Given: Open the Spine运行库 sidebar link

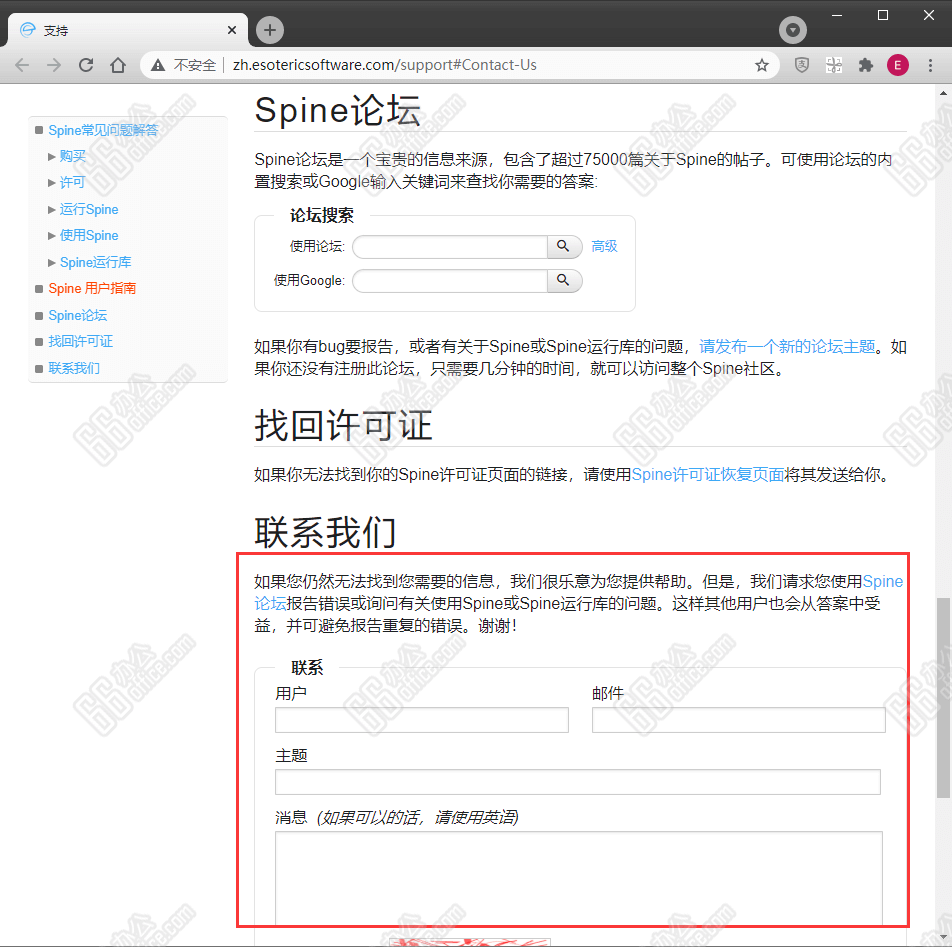Looking at the screenshot, I should pyautogui.click(x=96, y=262).
